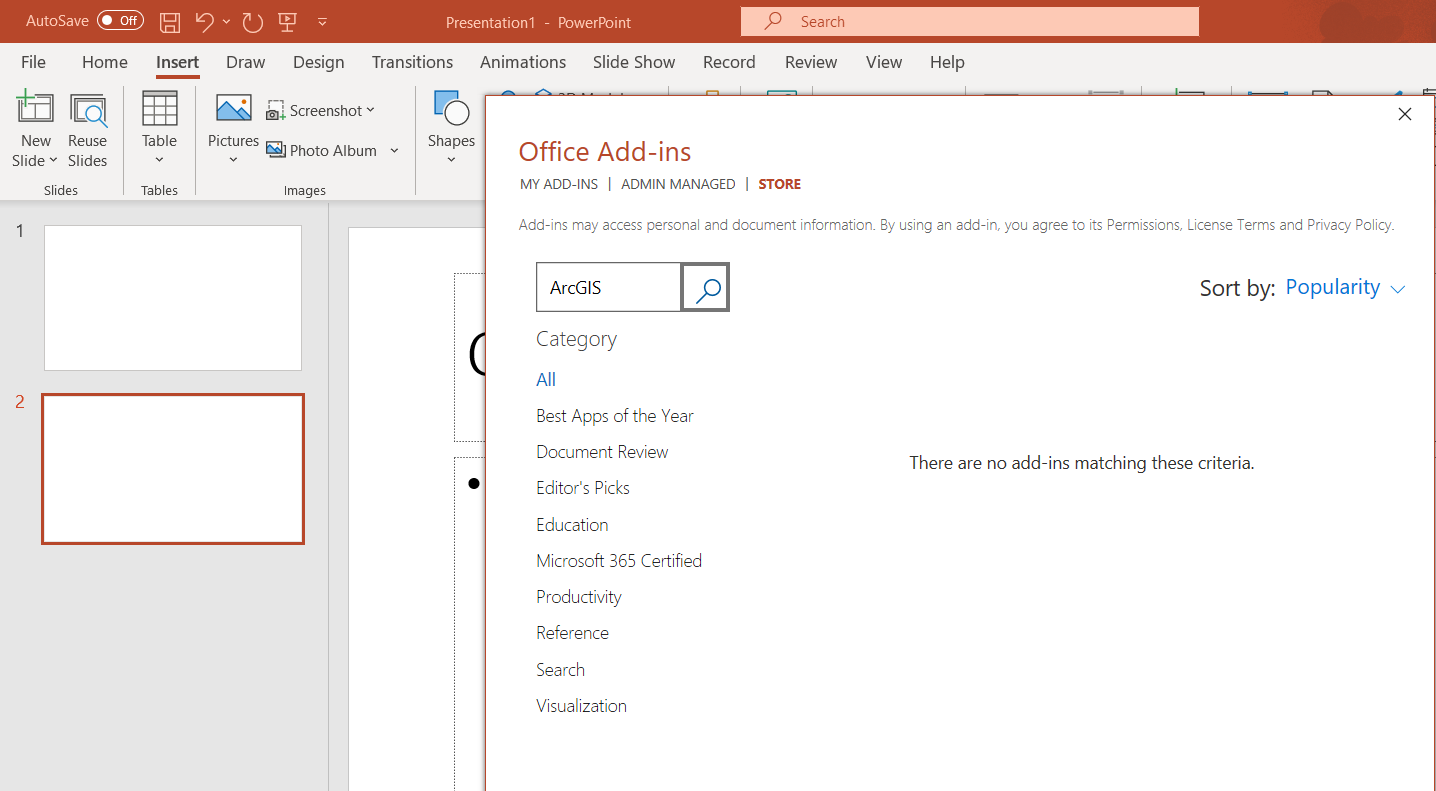
Task: Click 'There are no add-ins matching these criteria.' message
Action: click(1081, 463)
